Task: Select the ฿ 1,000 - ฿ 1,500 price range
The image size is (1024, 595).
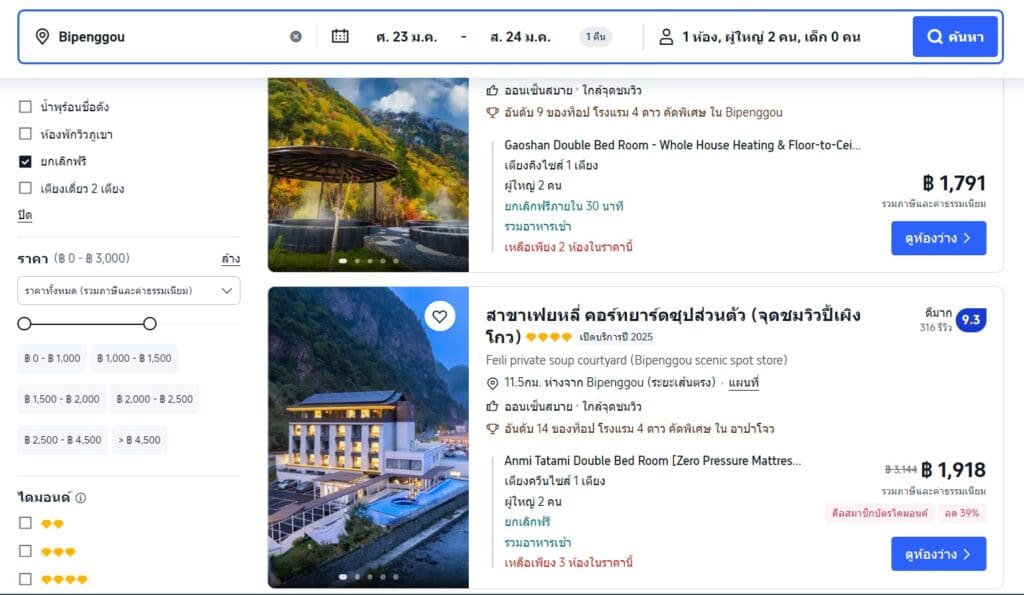Action: click(134, 358)
